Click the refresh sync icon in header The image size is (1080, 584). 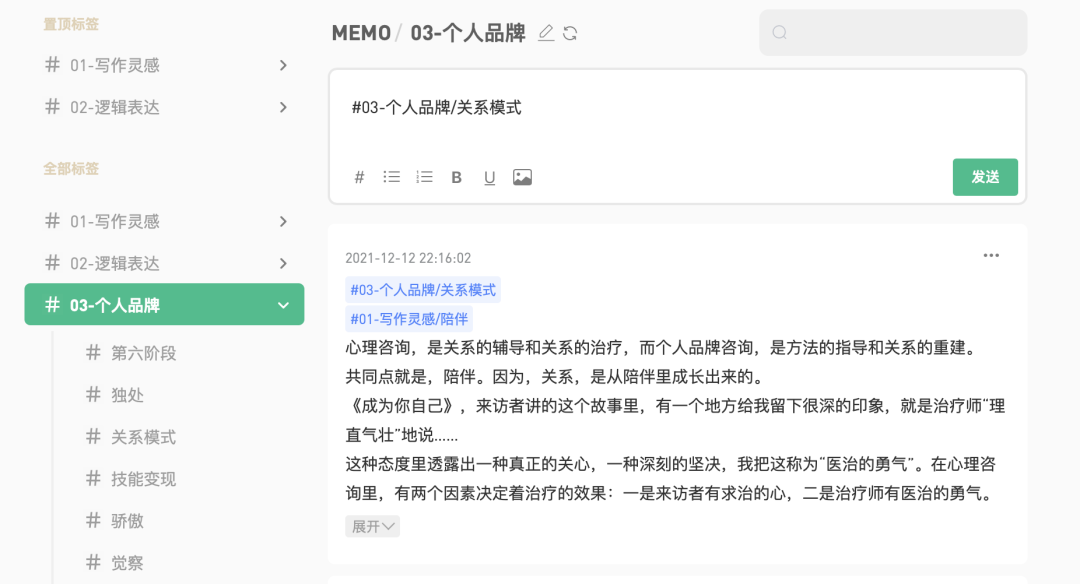[x=570, y=33]
